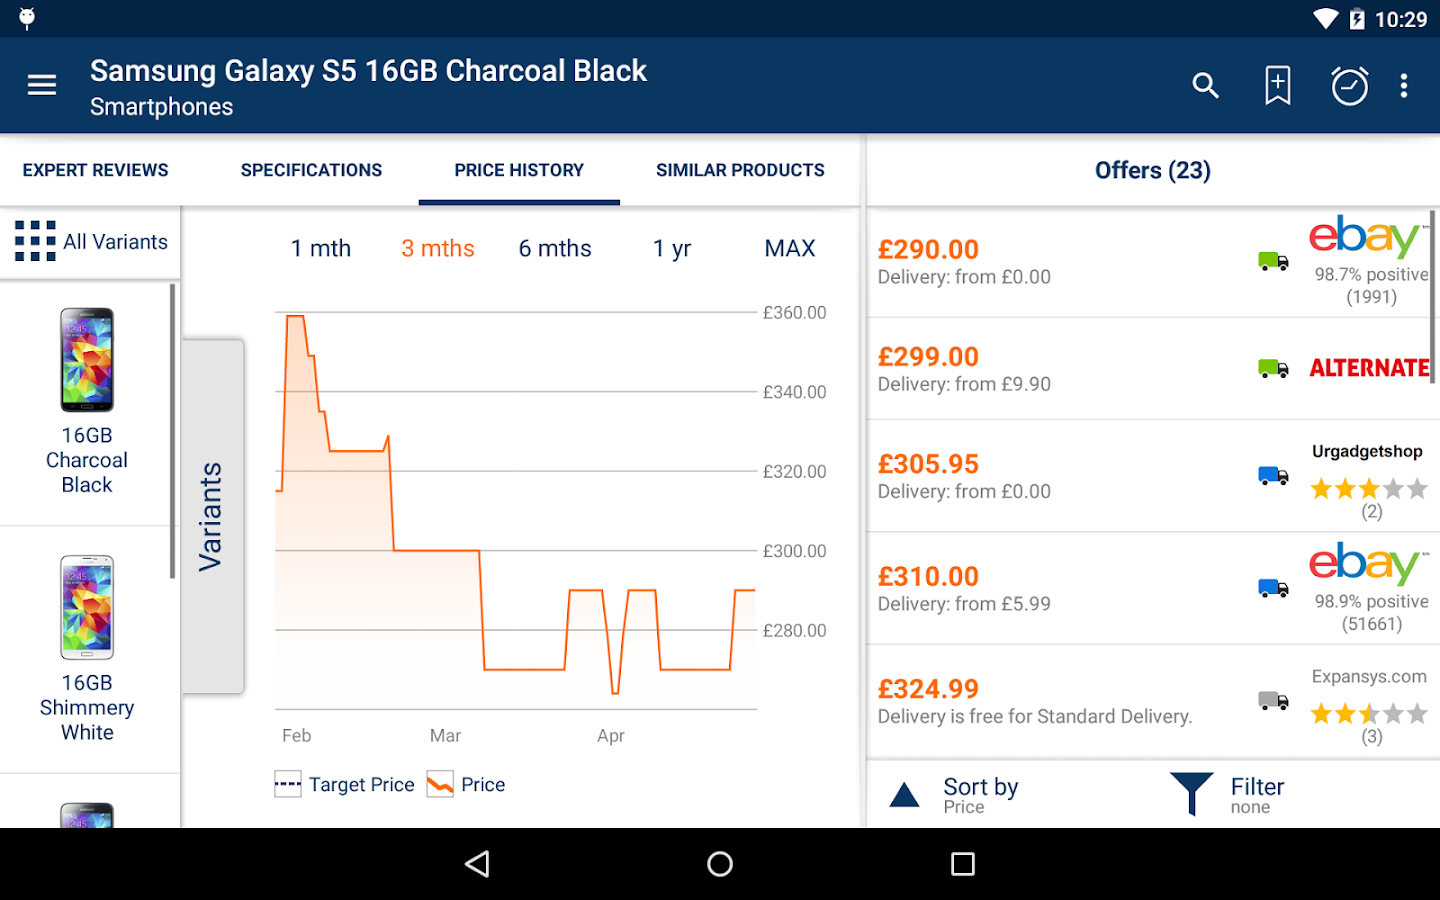Set a price alert with the alarm clock icon
This screenshot has width=1440, height=900.
tap(1349, 86)
